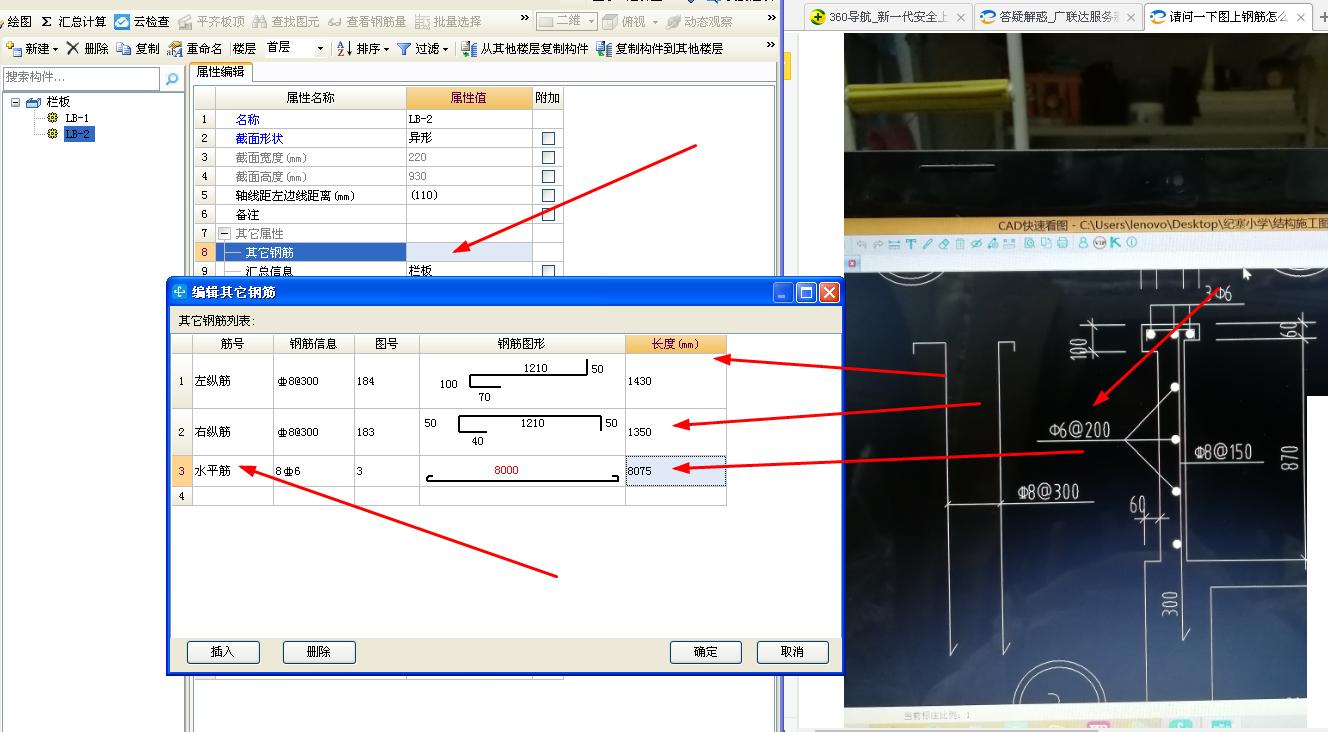
Task: Click length cell 1350
Action: [675, 432]
